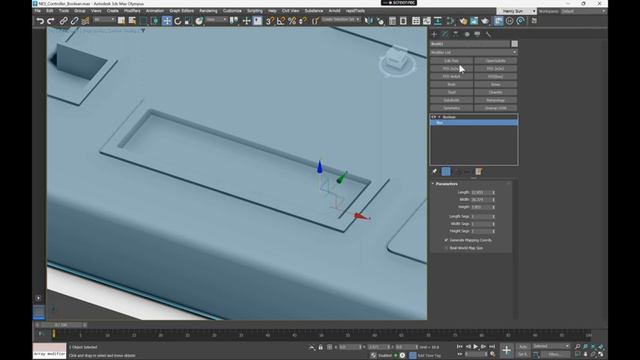This screenshot has width=640, height=360.
Task: Click the ViewCube in viewport
Action: [x=396, y=62]
